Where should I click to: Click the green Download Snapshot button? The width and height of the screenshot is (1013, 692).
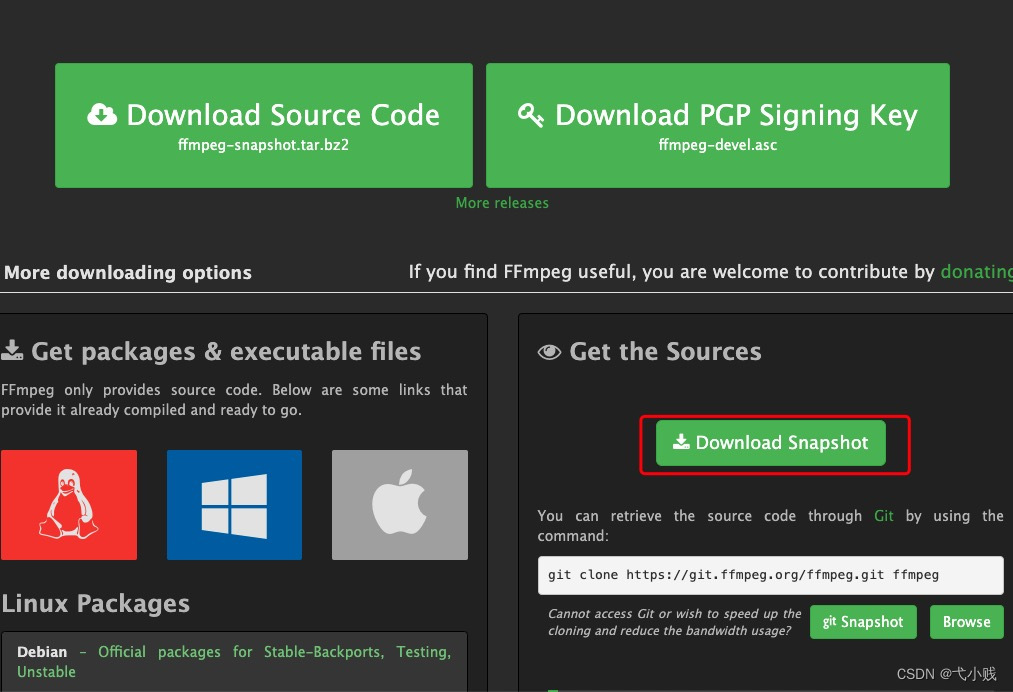(x=771, y=443)
